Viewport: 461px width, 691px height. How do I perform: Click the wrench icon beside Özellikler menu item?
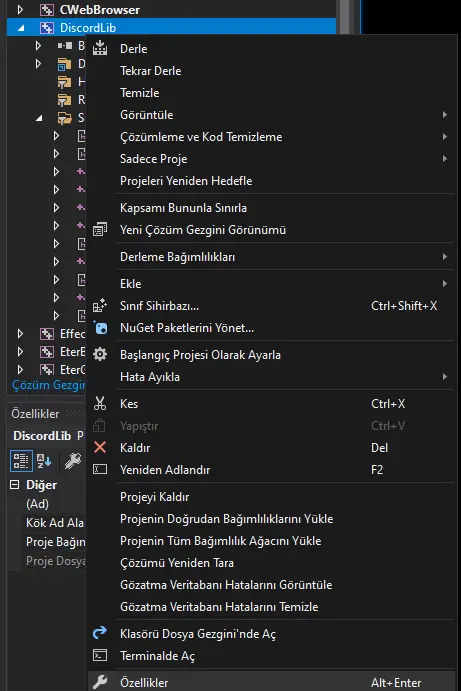(100, 682)
